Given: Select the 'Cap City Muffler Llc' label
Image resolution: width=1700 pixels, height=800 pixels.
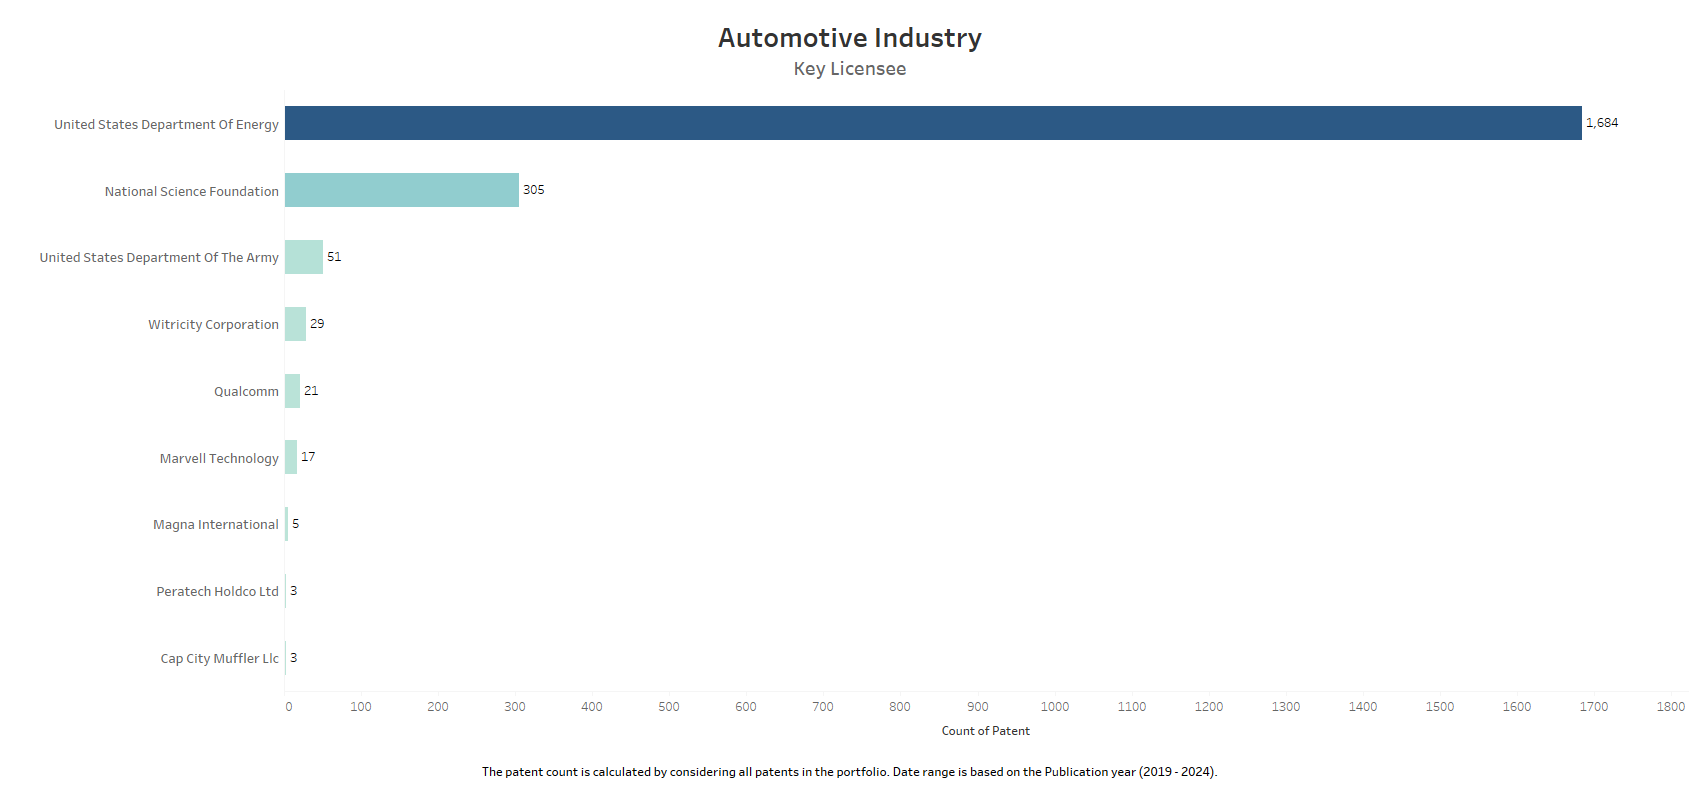Looking at the screenshot, I should click(x=219, y=659).
